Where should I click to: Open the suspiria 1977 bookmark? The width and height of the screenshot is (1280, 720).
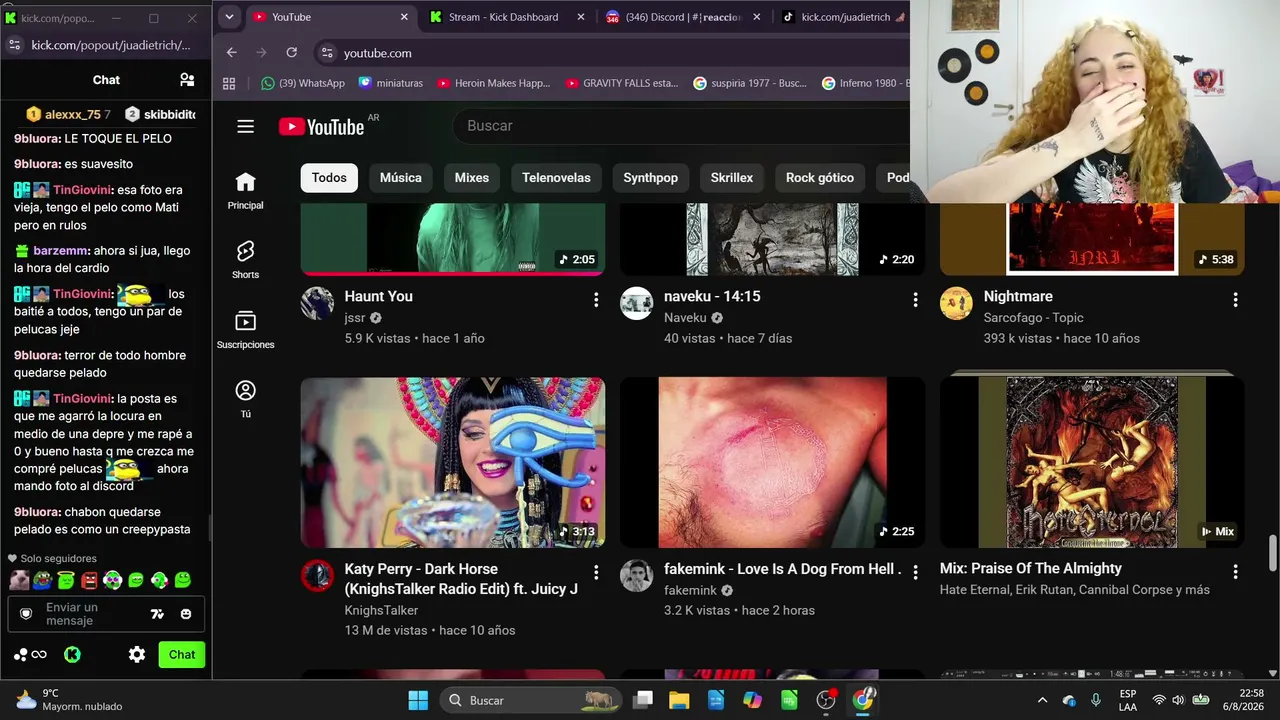pyautogui.click(x=750, y=83)
